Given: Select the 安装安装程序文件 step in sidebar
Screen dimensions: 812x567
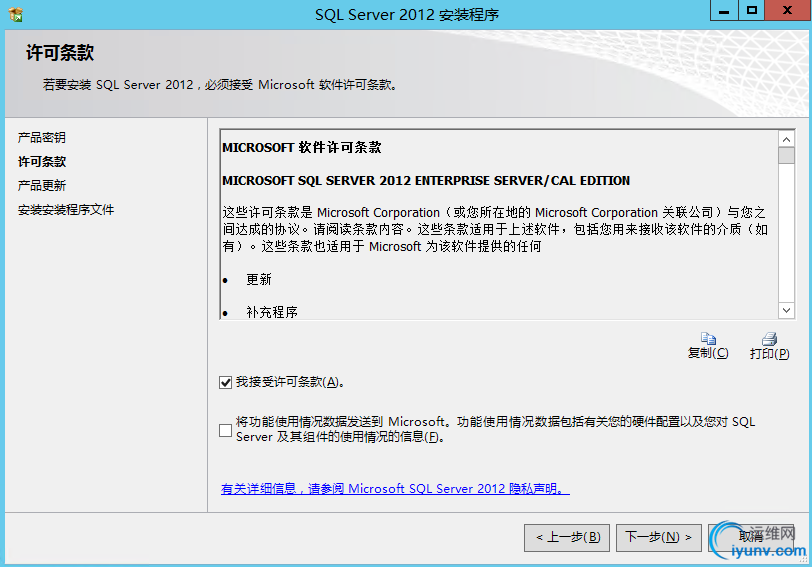Looking at the screenshot, I should click(66, 210).
